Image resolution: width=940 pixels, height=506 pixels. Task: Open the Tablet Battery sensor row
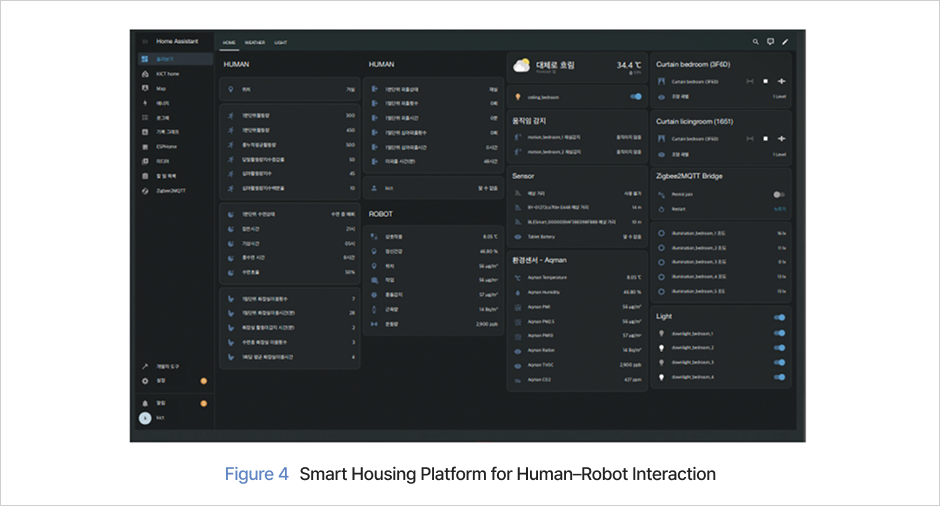tap(577, 237)
